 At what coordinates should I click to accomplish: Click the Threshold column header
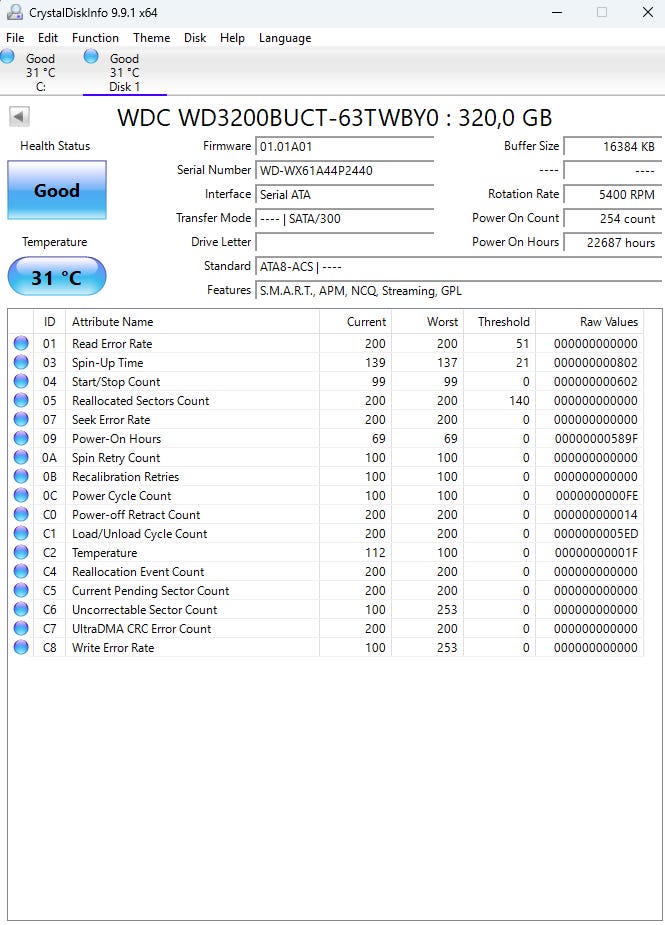[499, 322]
